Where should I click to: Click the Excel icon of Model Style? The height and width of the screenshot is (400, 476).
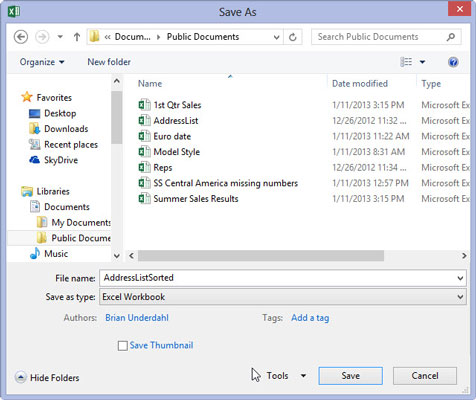point(144,152)
